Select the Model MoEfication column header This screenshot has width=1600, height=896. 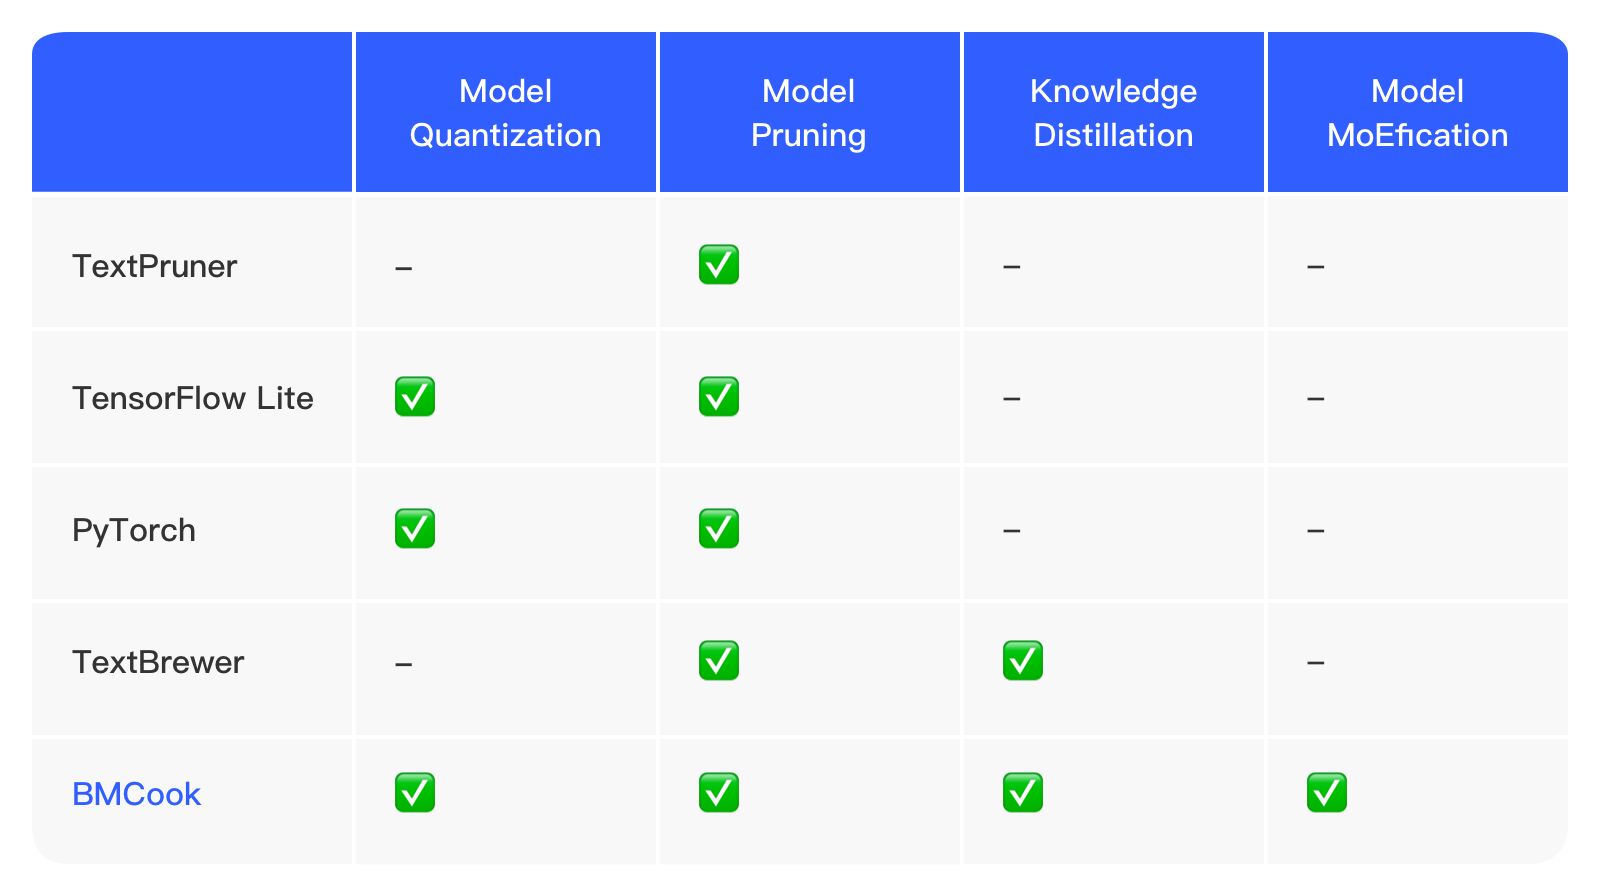click(x=1418, y=113)
